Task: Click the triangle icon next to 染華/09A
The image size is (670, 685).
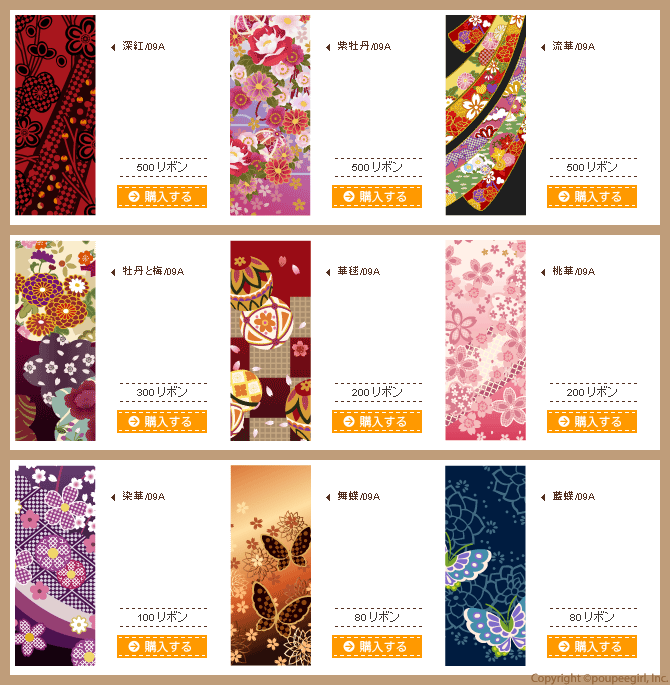Action: pyautogui.click(x=113, y=497)
